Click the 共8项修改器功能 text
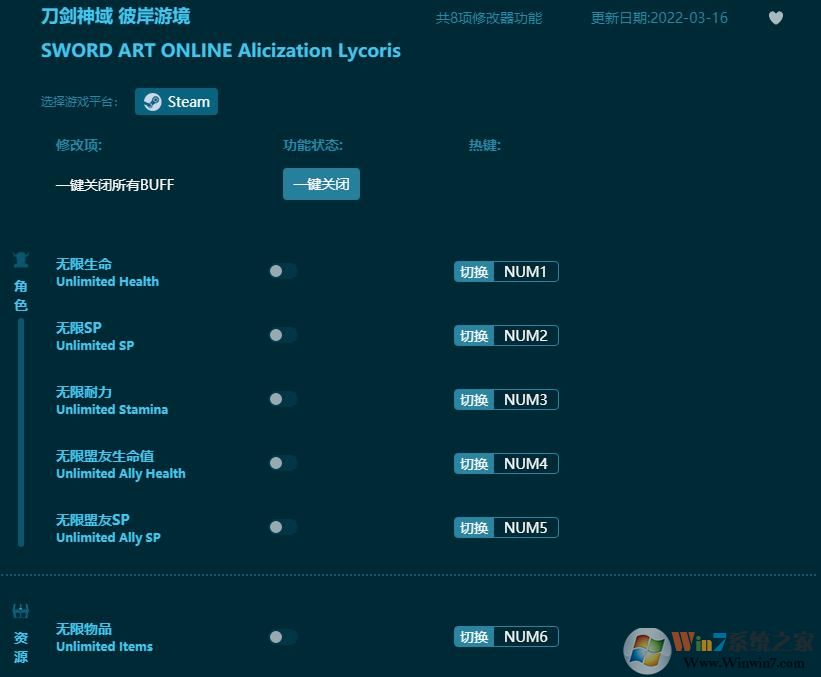This screenshot has width=821, height=677. 489,18
